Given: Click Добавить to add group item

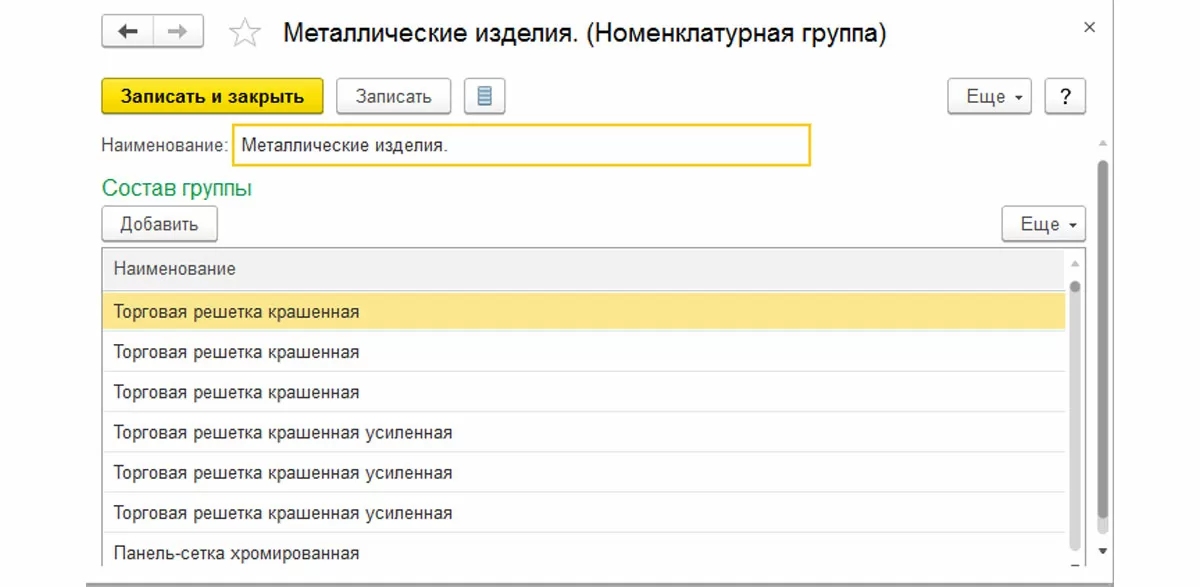Looking at the screenshot, I should tap(159, 224).
